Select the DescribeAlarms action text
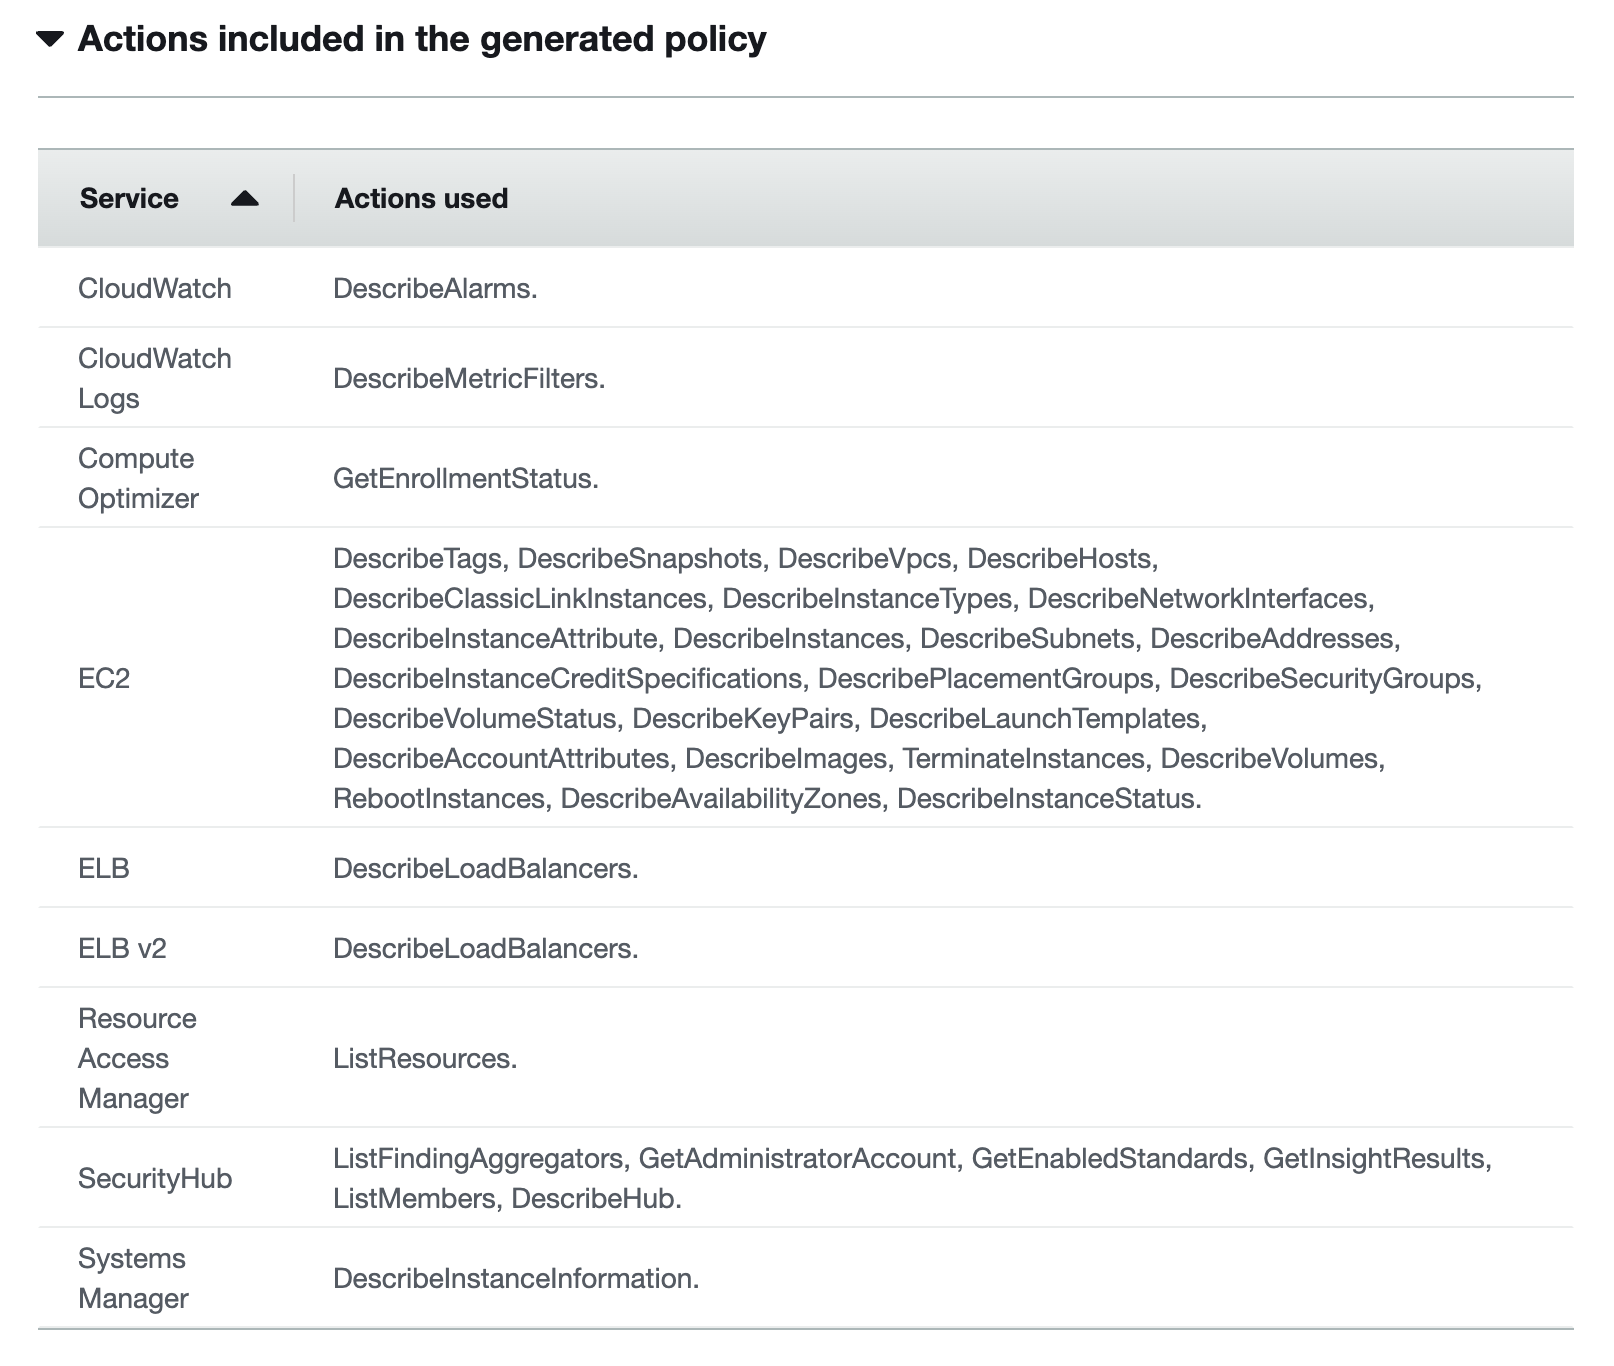This screenshot has height=1366, width=1614. click(435, 288)
